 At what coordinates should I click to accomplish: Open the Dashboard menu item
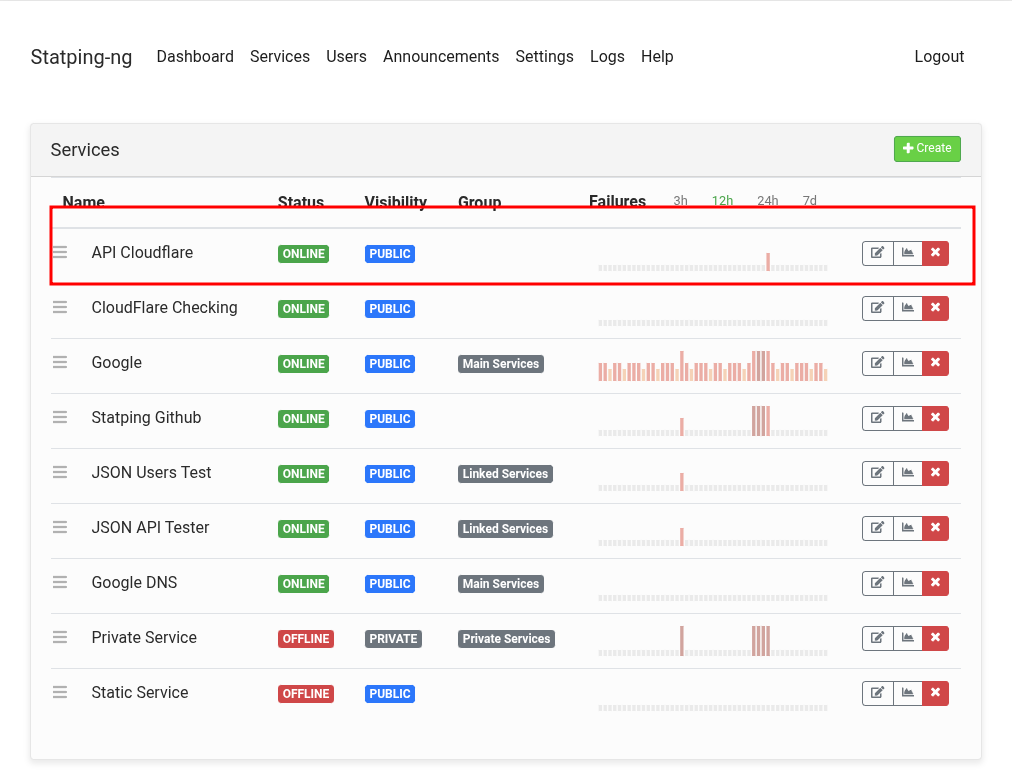click(195, 57)
